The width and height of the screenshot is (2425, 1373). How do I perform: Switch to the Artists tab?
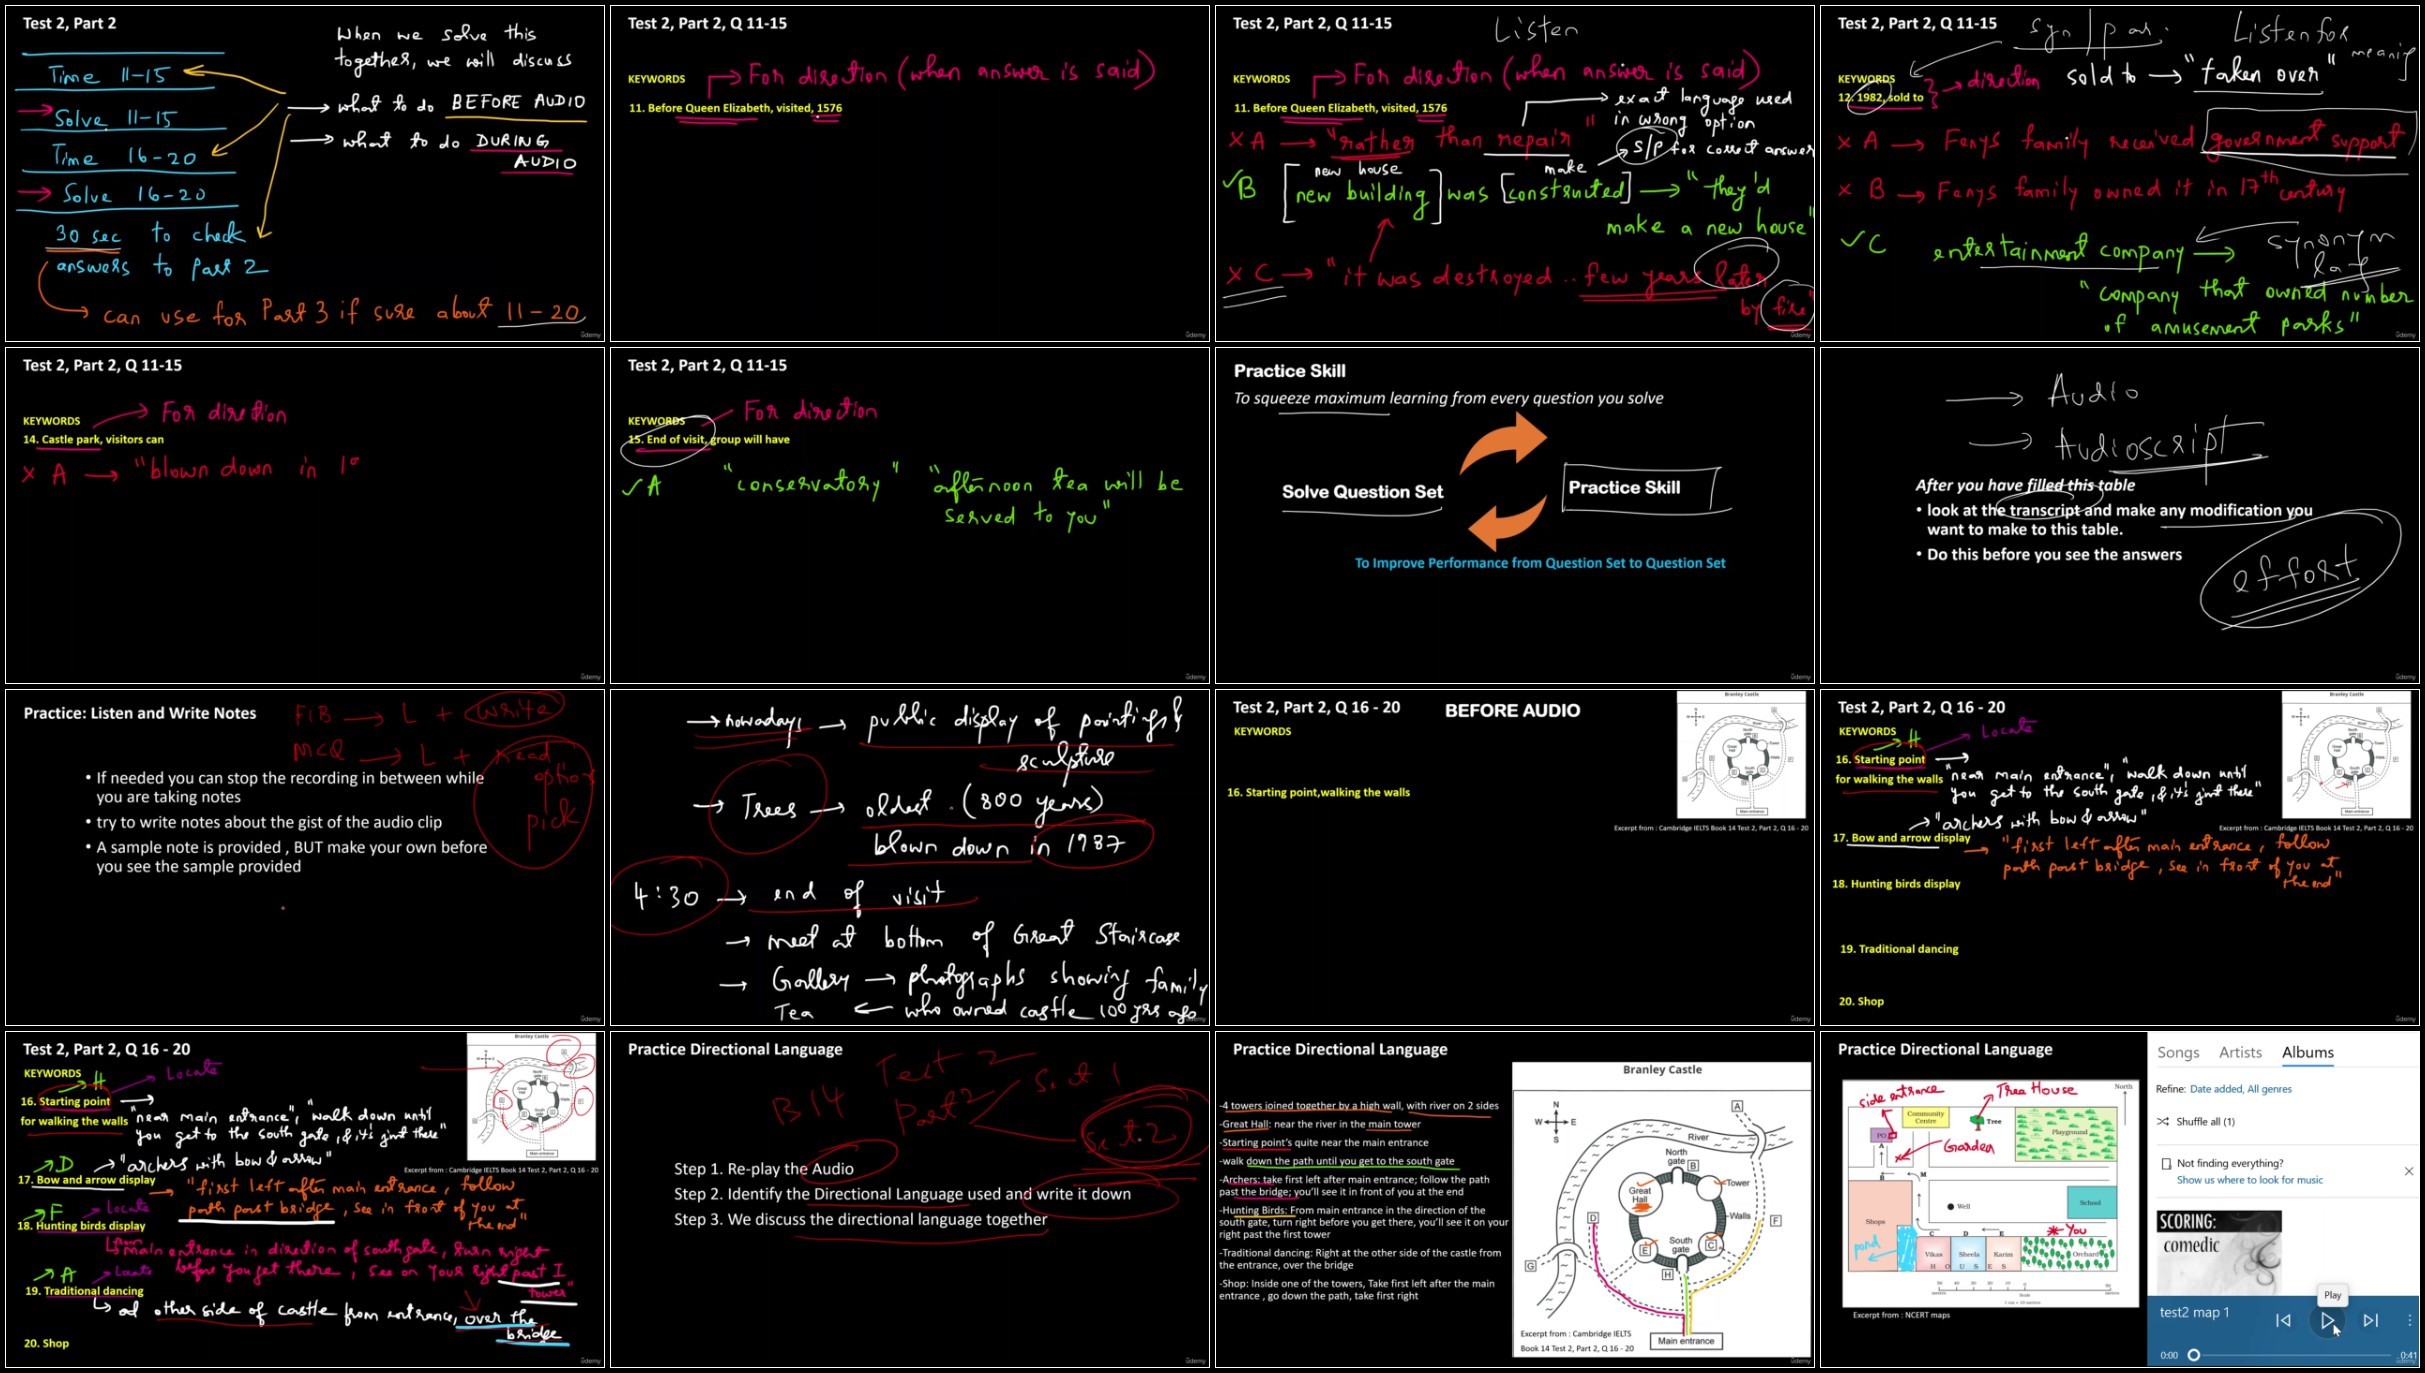coord(2240,1052)
